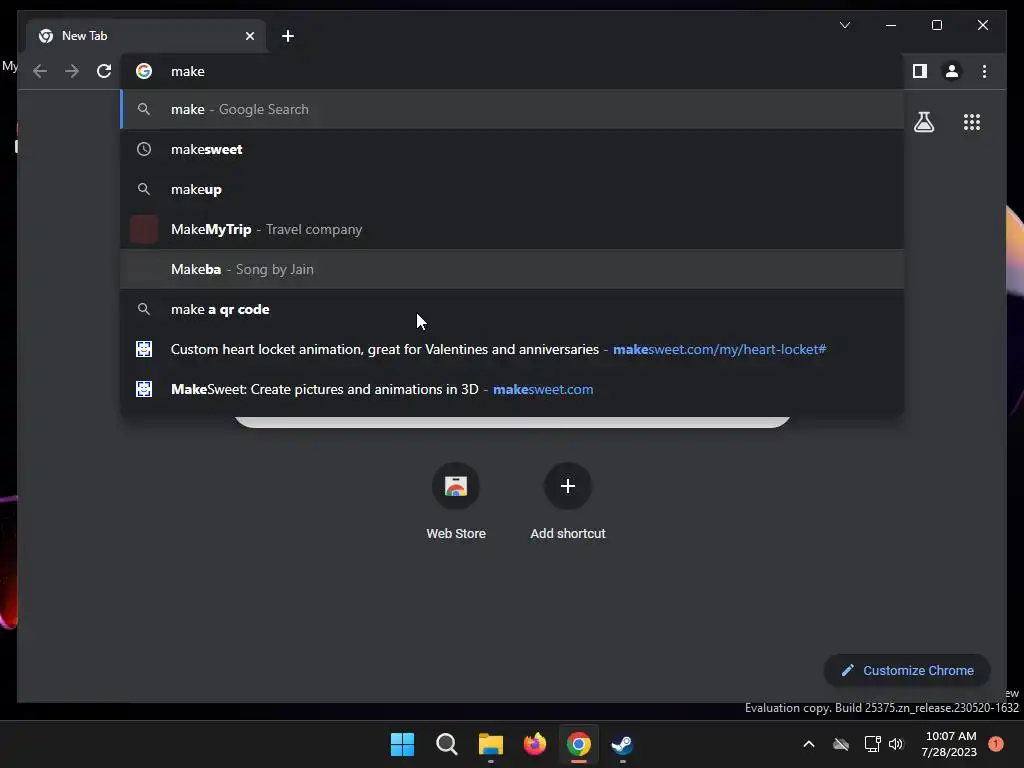Choose 'make - Google Search' suggestion
Viewport: 1024px width, 768px height.
[513, 109]
